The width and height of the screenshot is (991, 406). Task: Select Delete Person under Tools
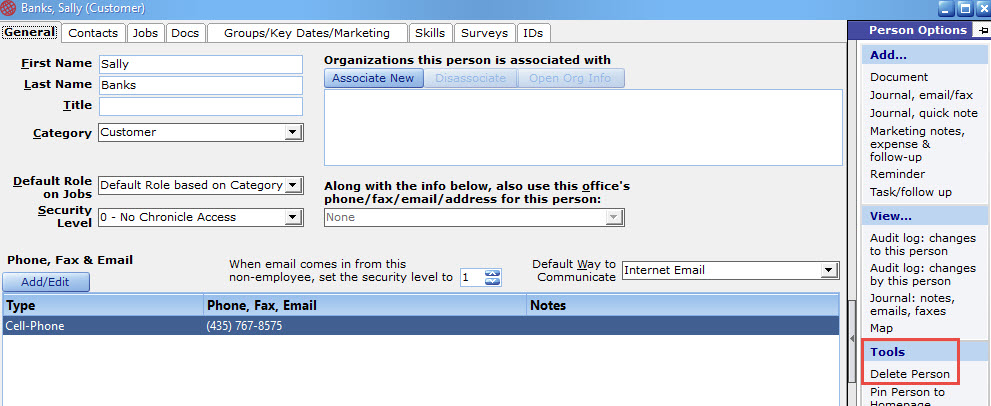pyautogui.click(x=909, y=374)
